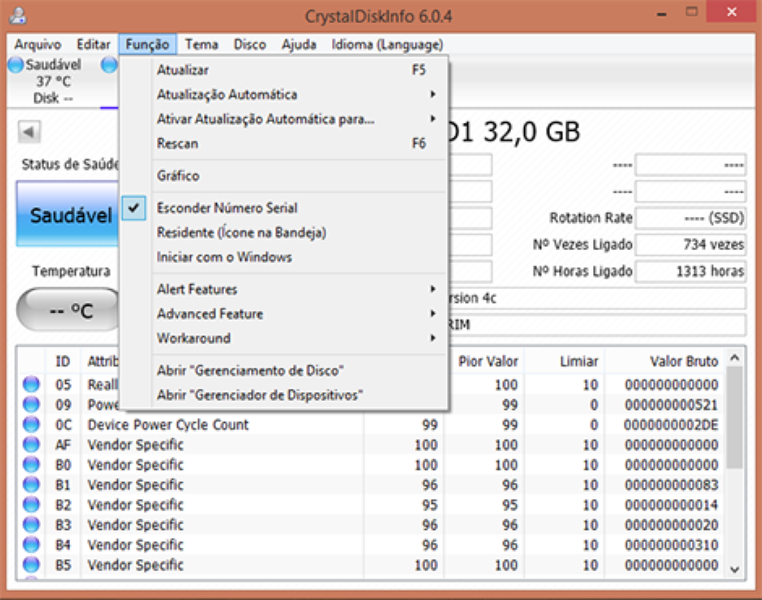The image size is (762, 600).
Task: Click the CrystalDiskInfo app icon in title bar
Action: (x=18, y=16)
